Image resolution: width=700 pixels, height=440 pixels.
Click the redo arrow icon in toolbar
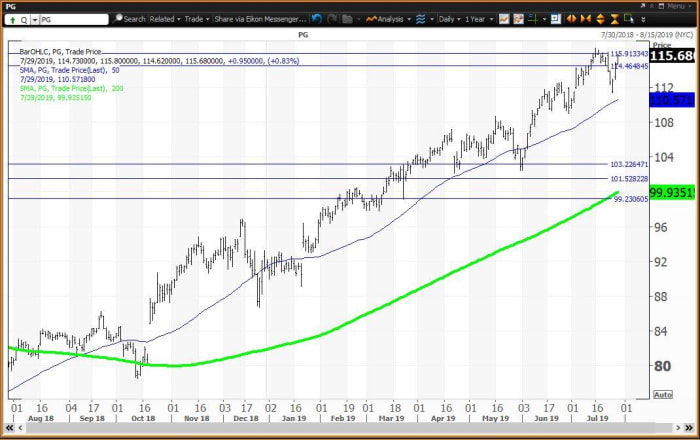(x=332, y=19)
